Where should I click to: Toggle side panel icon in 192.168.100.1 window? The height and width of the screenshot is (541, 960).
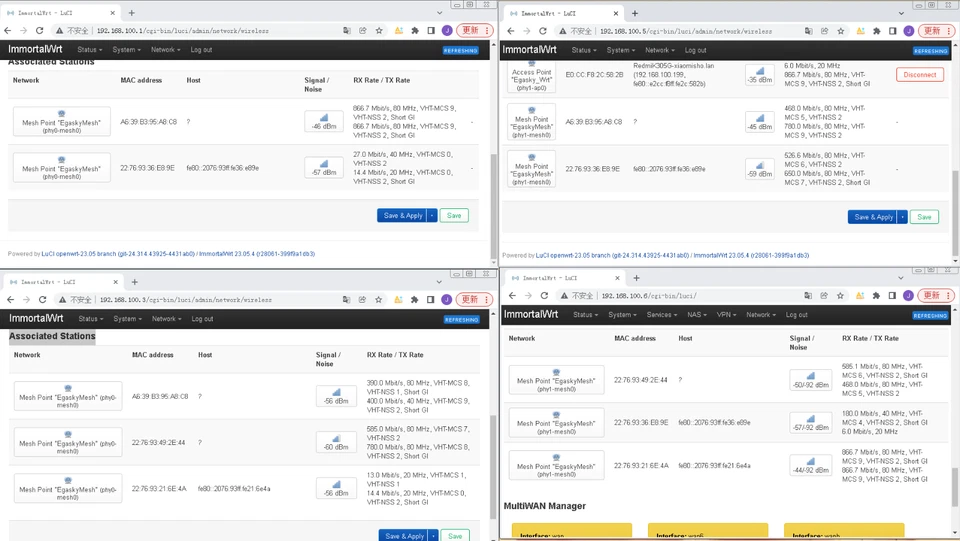[x=431, y=31]
